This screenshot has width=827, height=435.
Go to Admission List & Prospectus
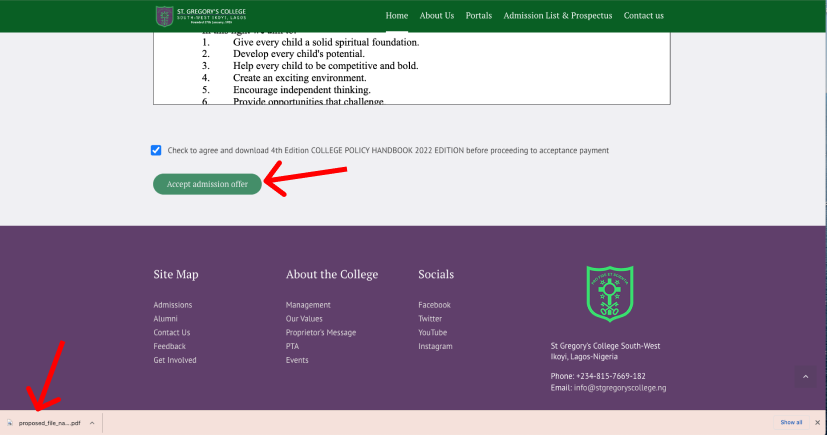tap(557, 16)
